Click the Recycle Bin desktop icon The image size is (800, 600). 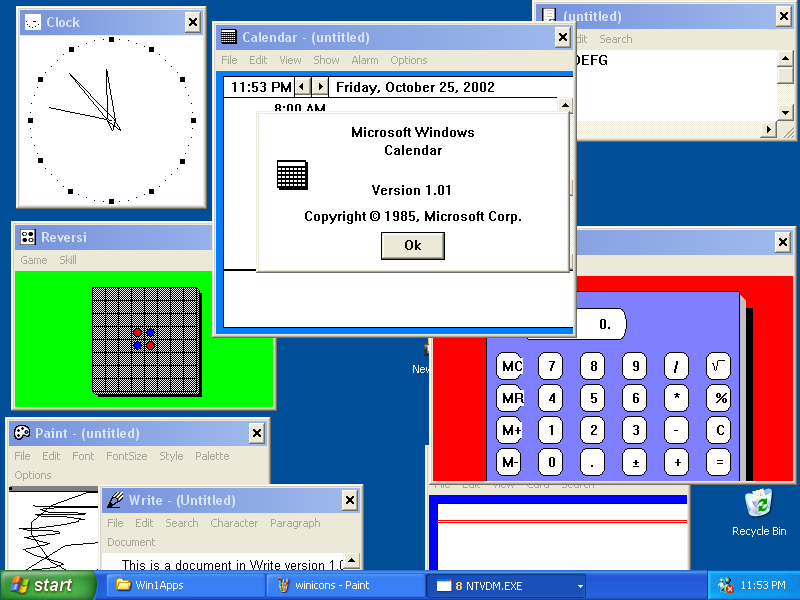tap(759, 503)
